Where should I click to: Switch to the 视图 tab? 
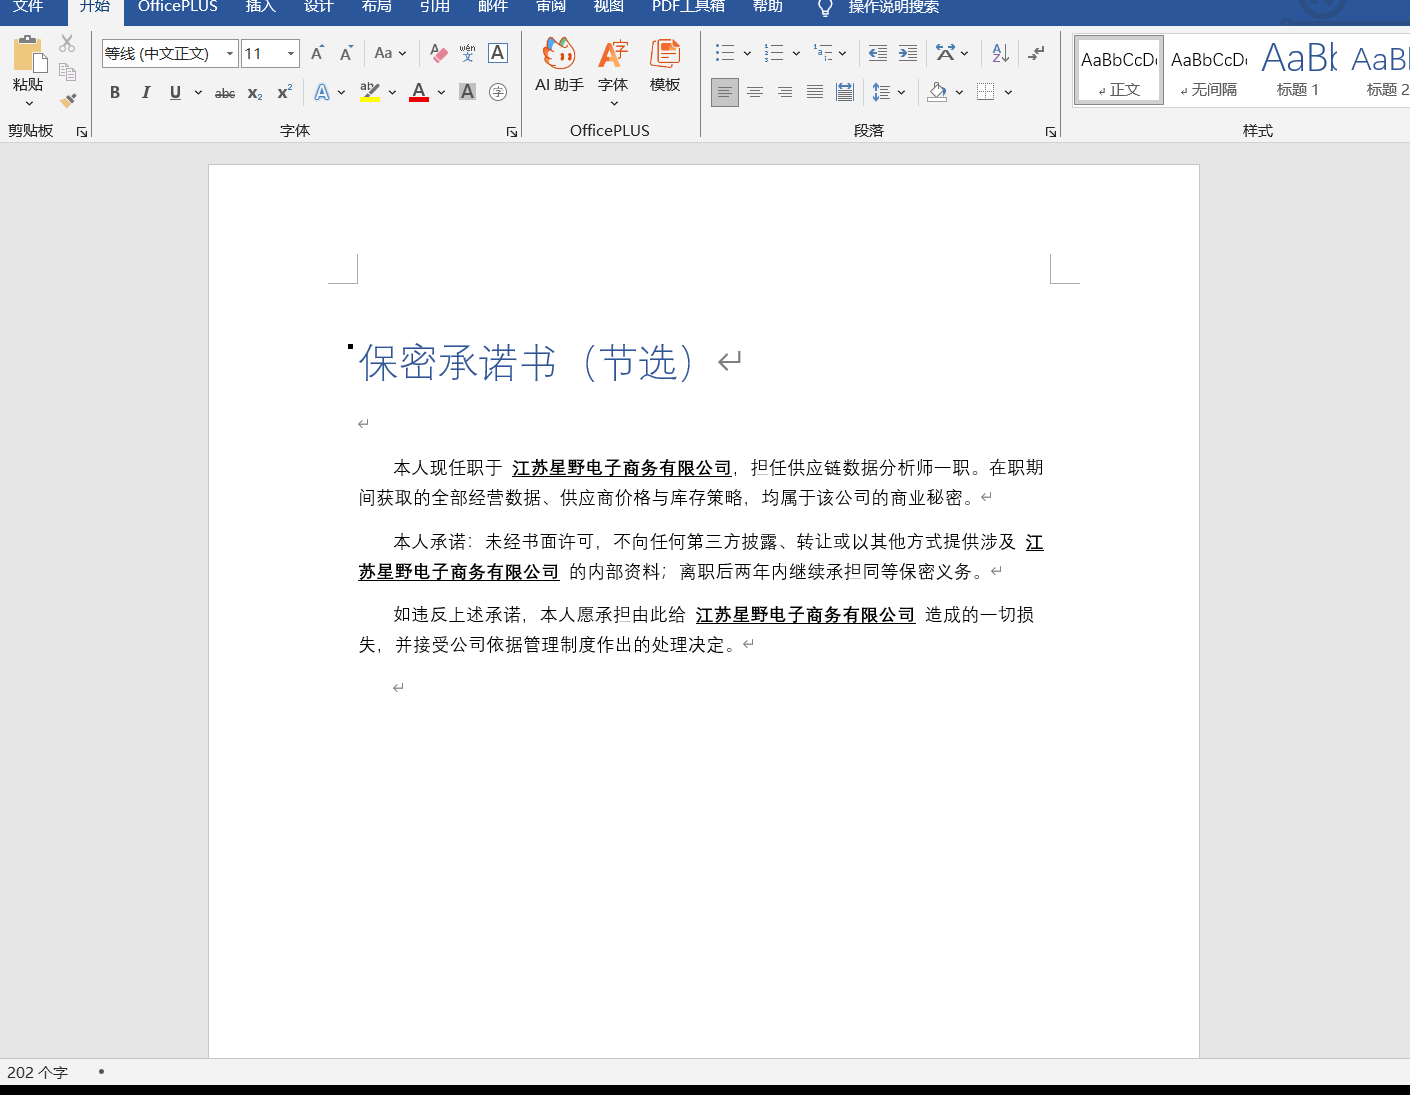[x=609, y=8]
